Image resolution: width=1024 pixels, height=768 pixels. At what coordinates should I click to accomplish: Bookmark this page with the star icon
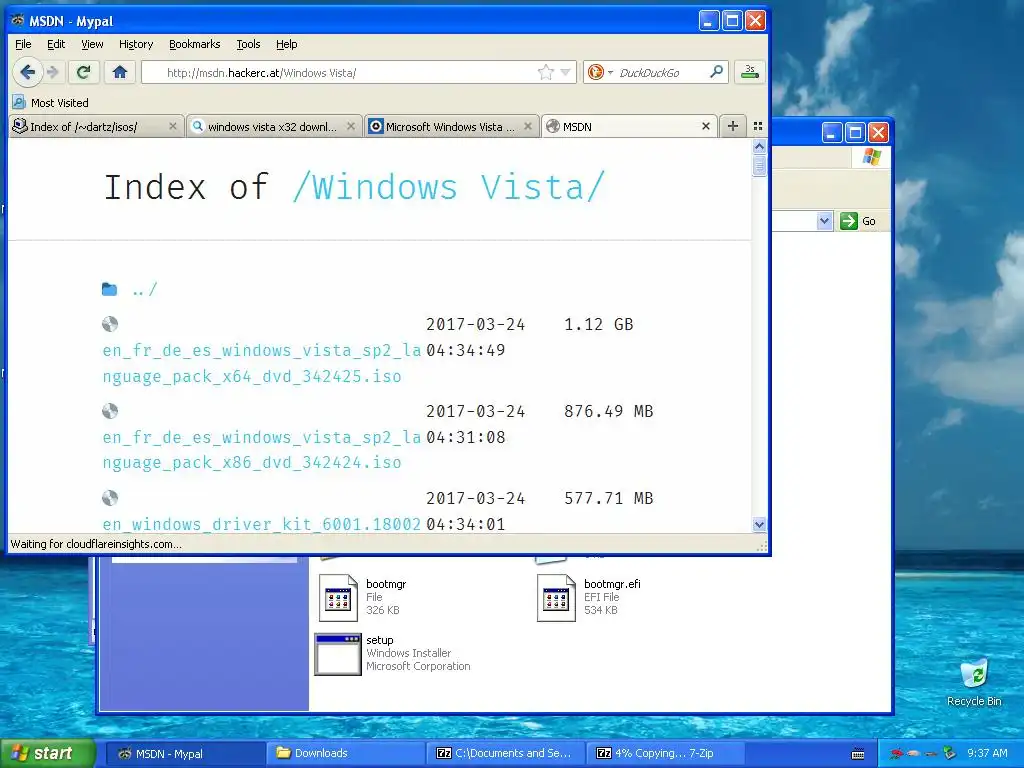tap(545, 72)
